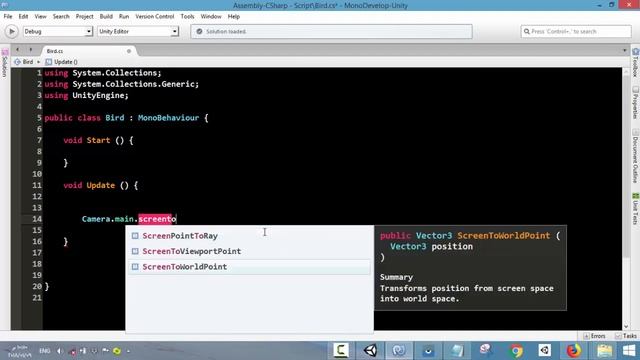This screenshot has width=640, height=360.
Task: Open the Debug configuration dropdown
Action: coord(58,31)
